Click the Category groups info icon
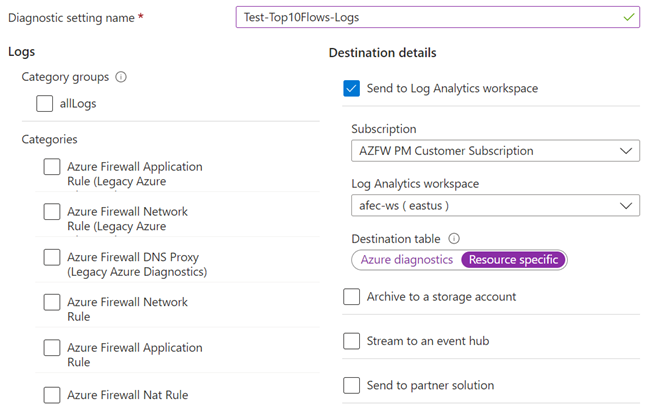This screenshot has width=651, height=410. pos(121,77)
